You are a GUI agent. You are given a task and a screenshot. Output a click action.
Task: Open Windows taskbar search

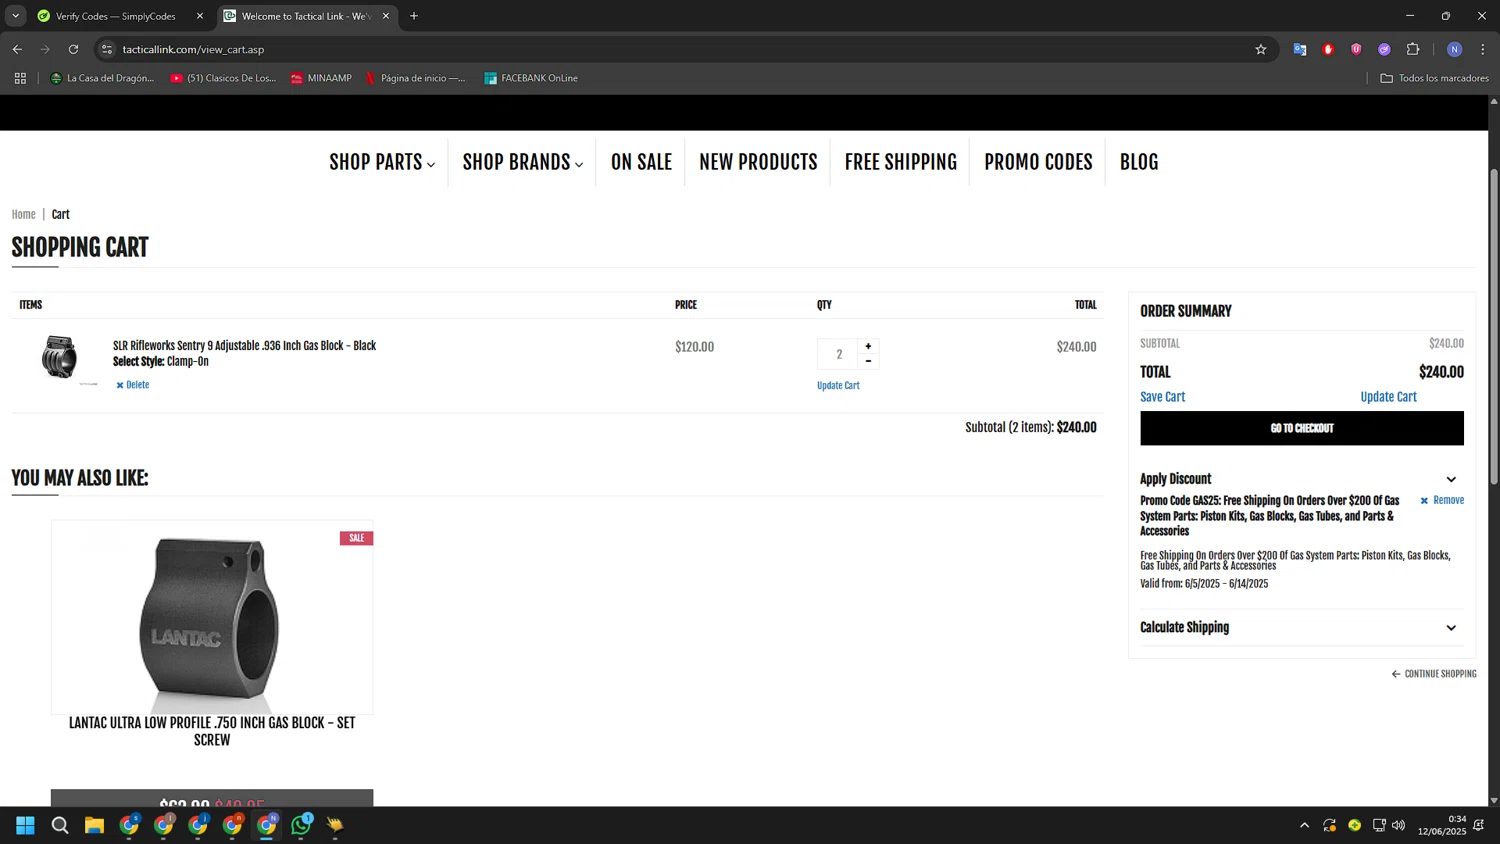click(60, 825)
